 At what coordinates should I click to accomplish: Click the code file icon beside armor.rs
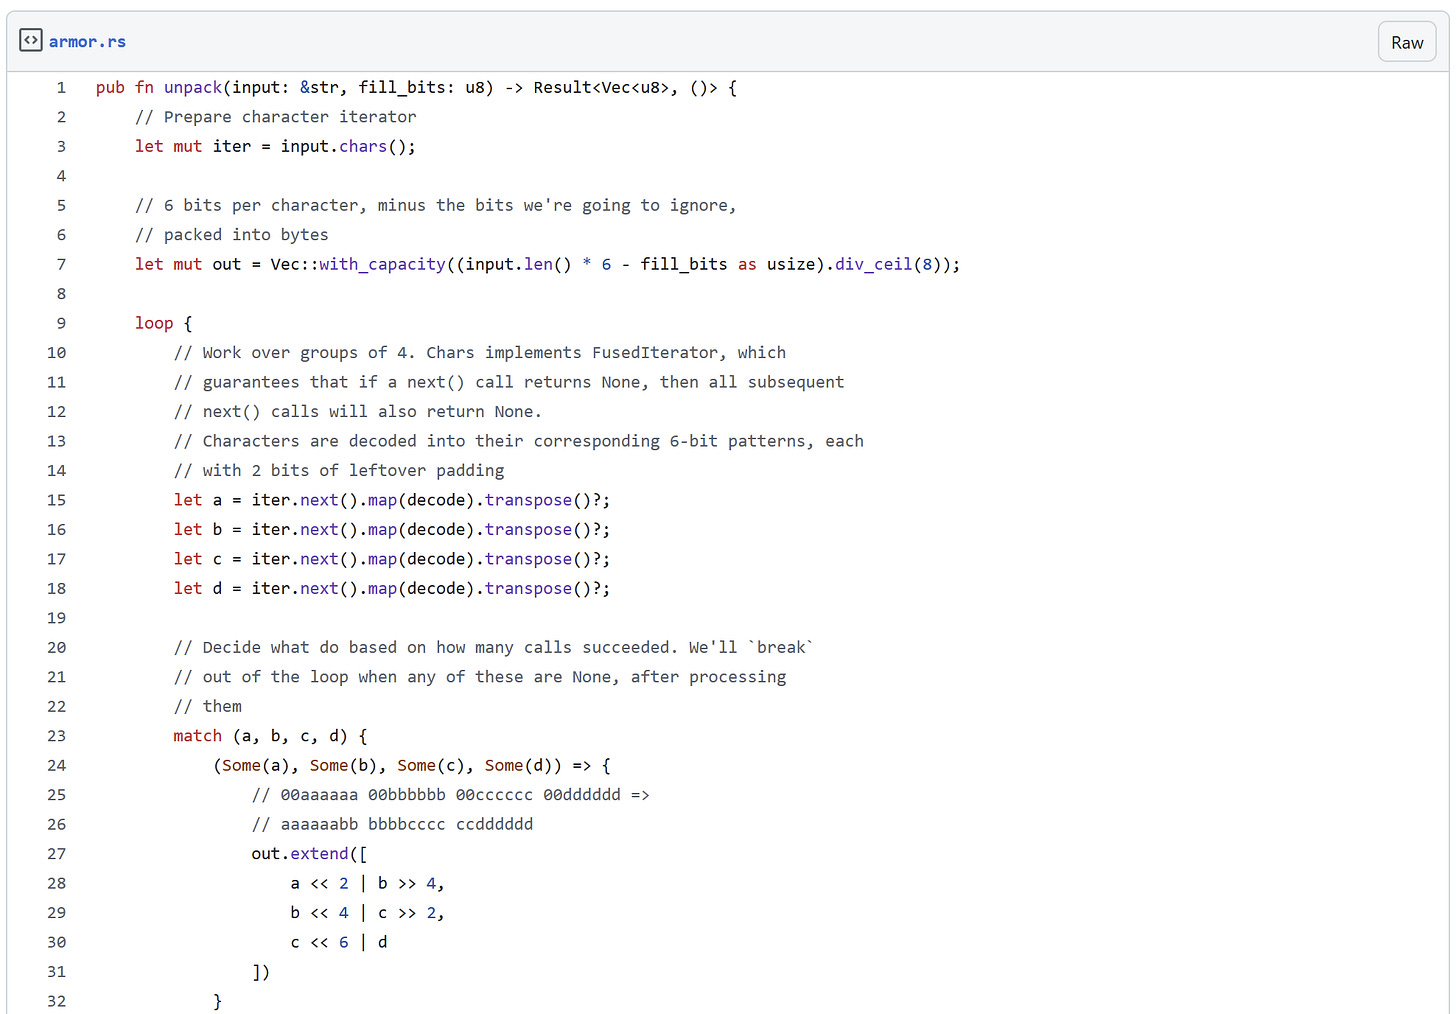[x=31, y=41]
